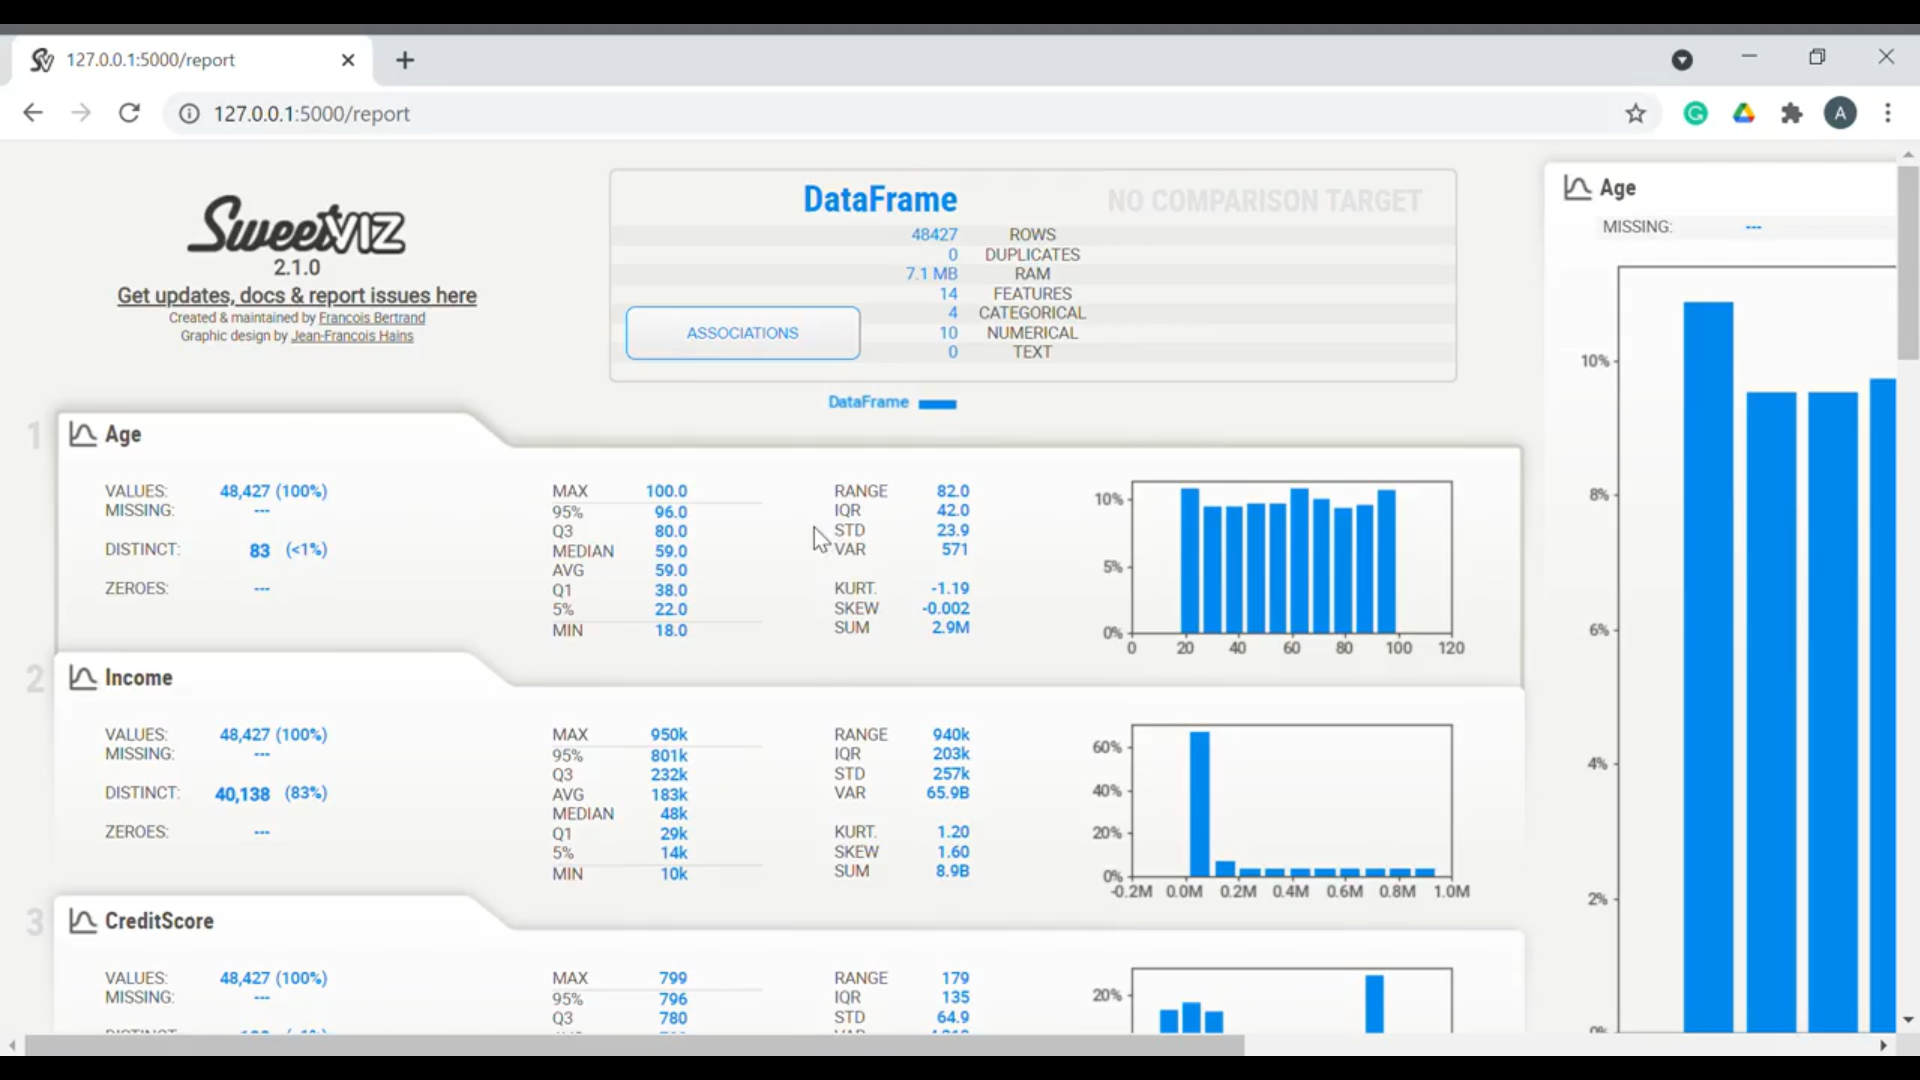Open a new browser tab
This screenshot has height=1080, width=1920.
(x=405, y=60)
